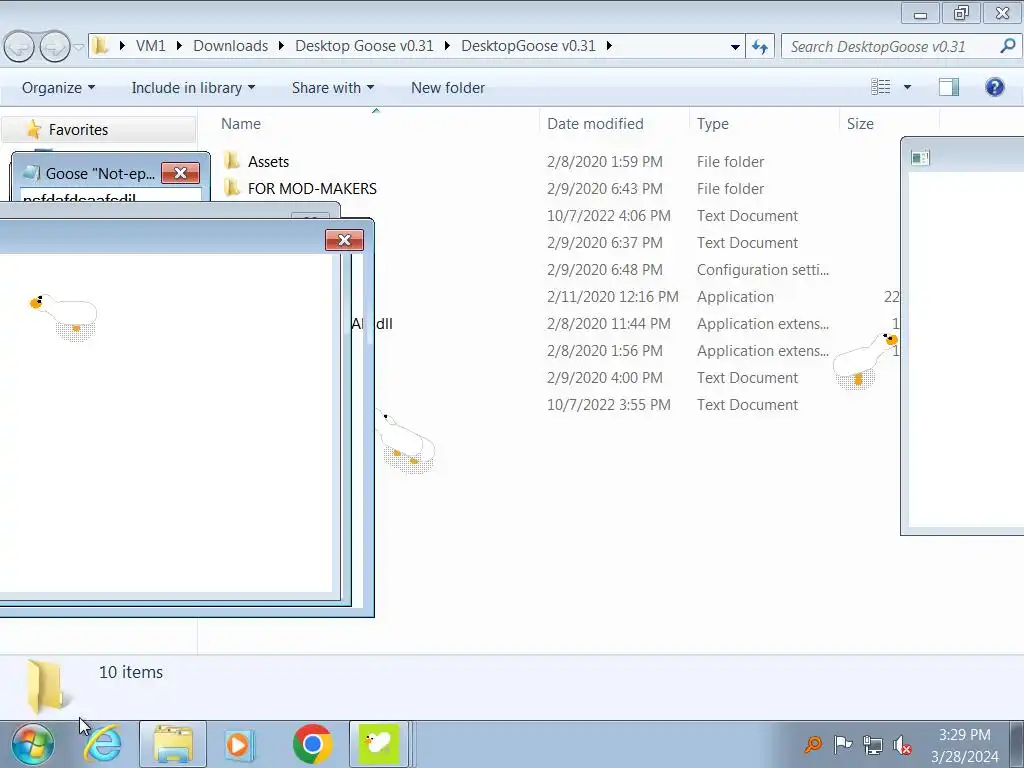Open Windows Media Player from taskbar

239,744
